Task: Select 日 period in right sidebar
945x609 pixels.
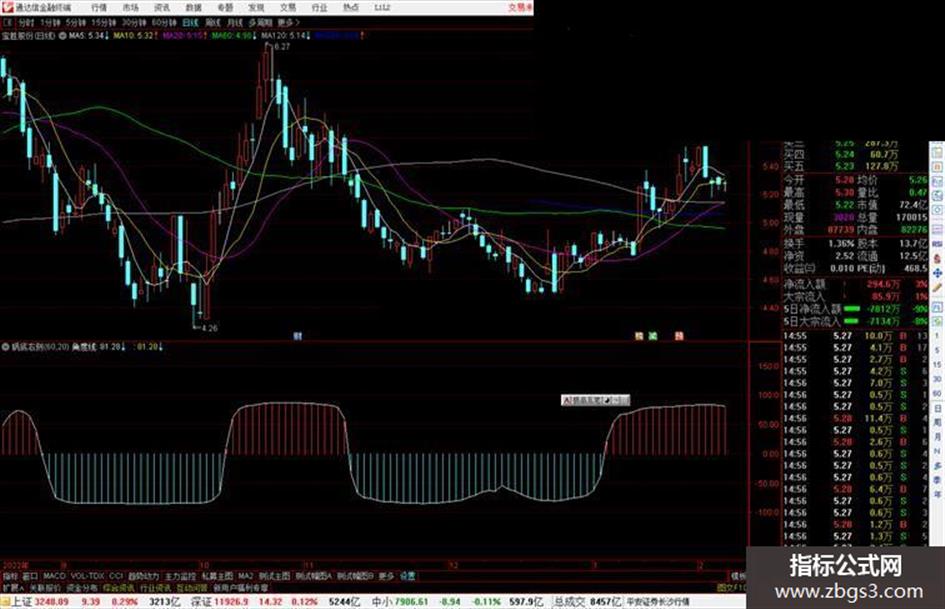Action: click(x=938, y=408)
